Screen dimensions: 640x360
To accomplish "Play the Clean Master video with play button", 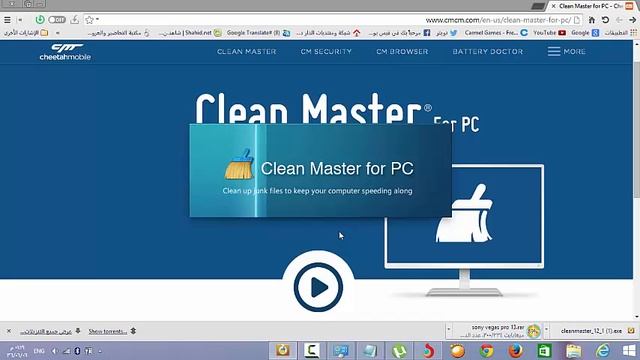I will coord(318,287).
